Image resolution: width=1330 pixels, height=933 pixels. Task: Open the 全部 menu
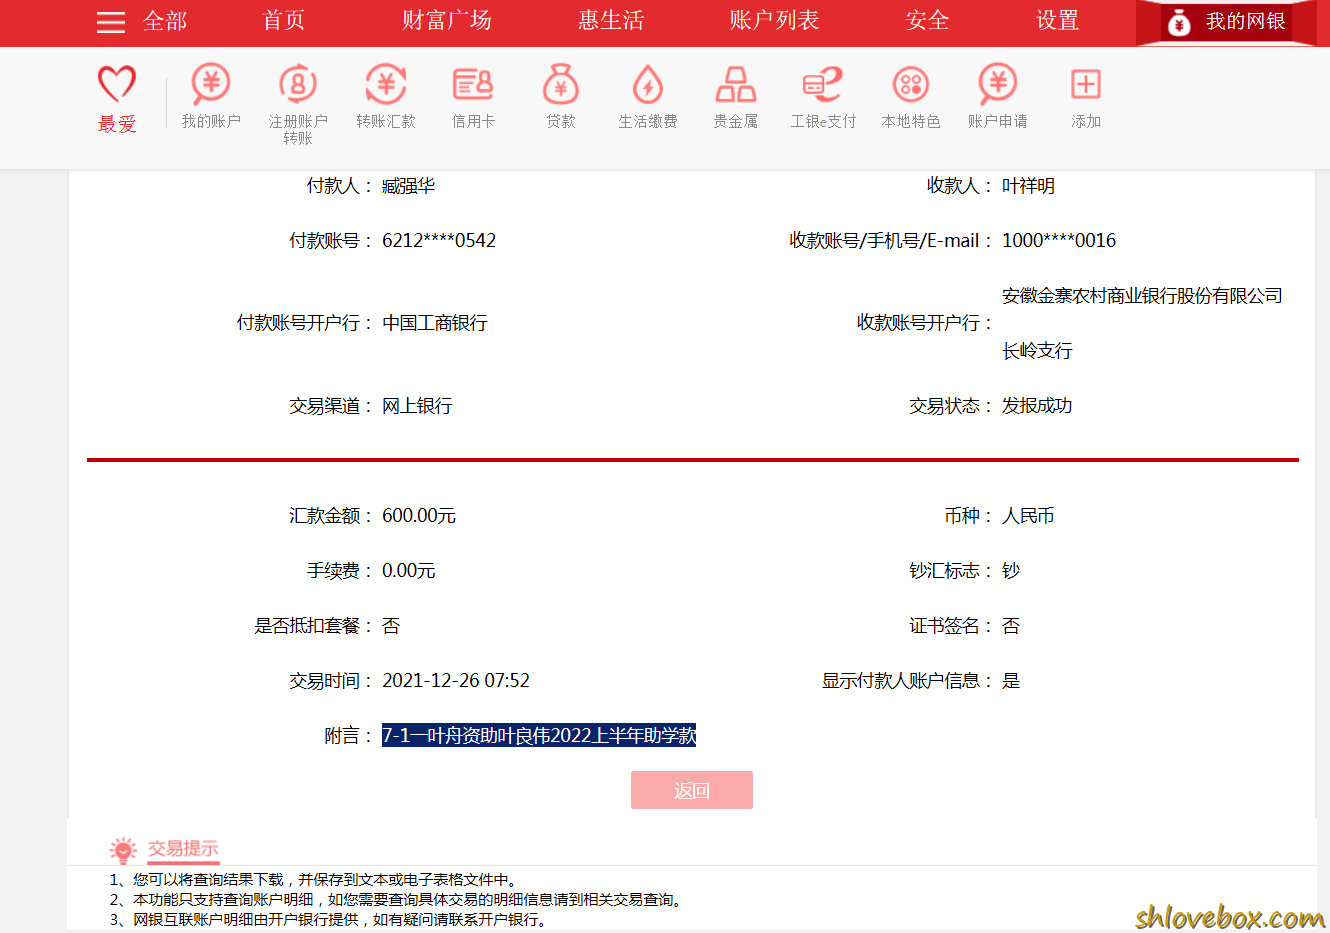click(x=165, y=21)
